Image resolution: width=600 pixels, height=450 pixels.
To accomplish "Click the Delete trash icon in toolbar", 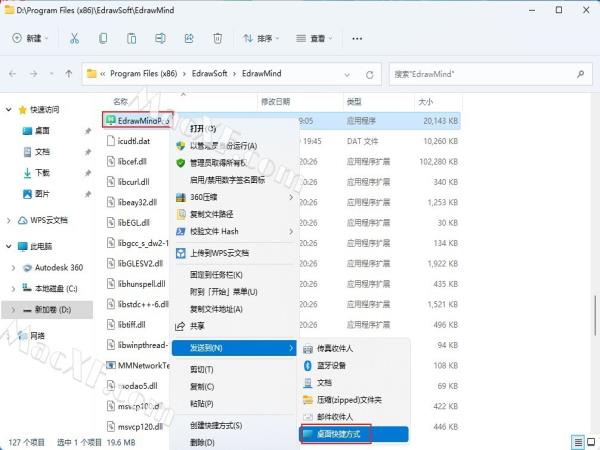I will tap(217, 38).
